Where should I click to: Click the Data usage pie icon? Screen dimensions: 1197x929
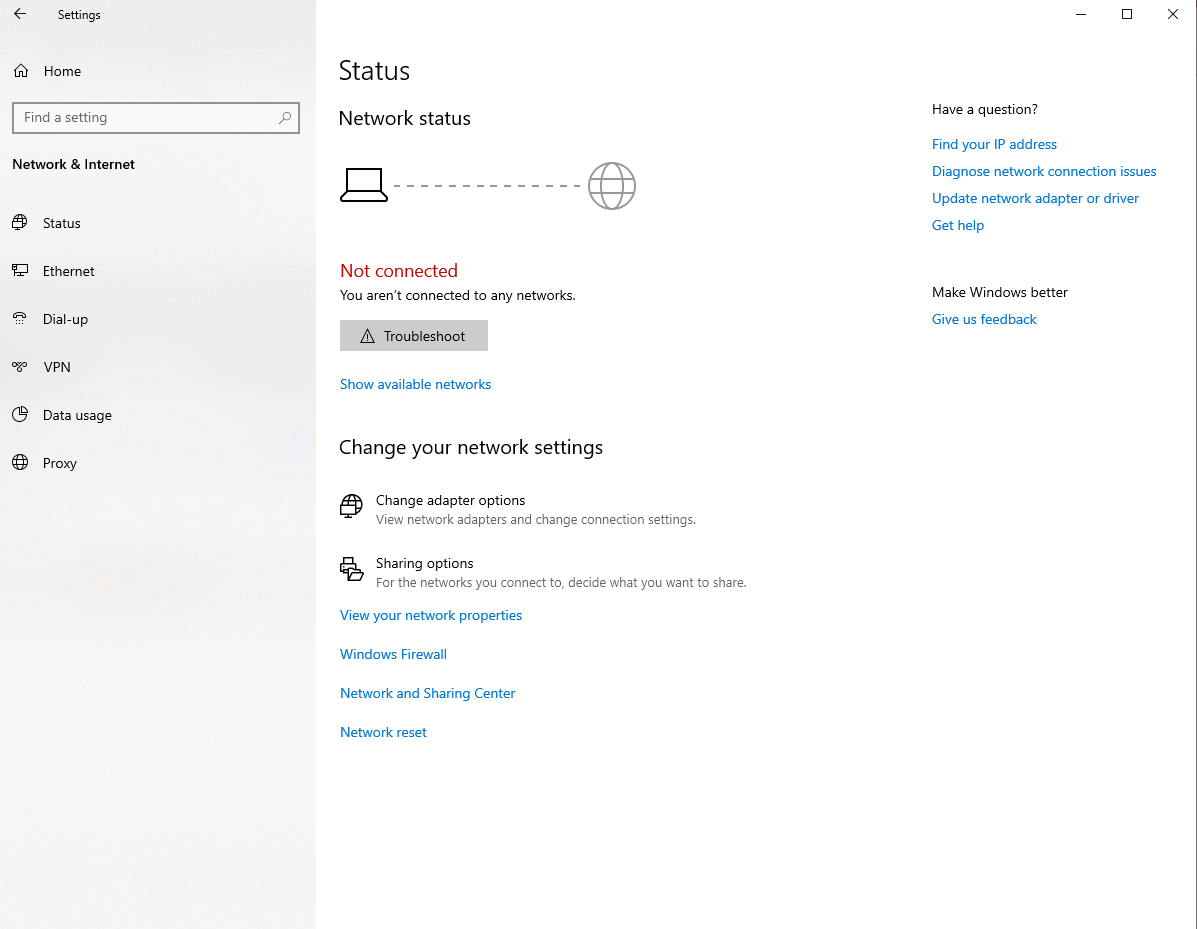click(20, 415)
